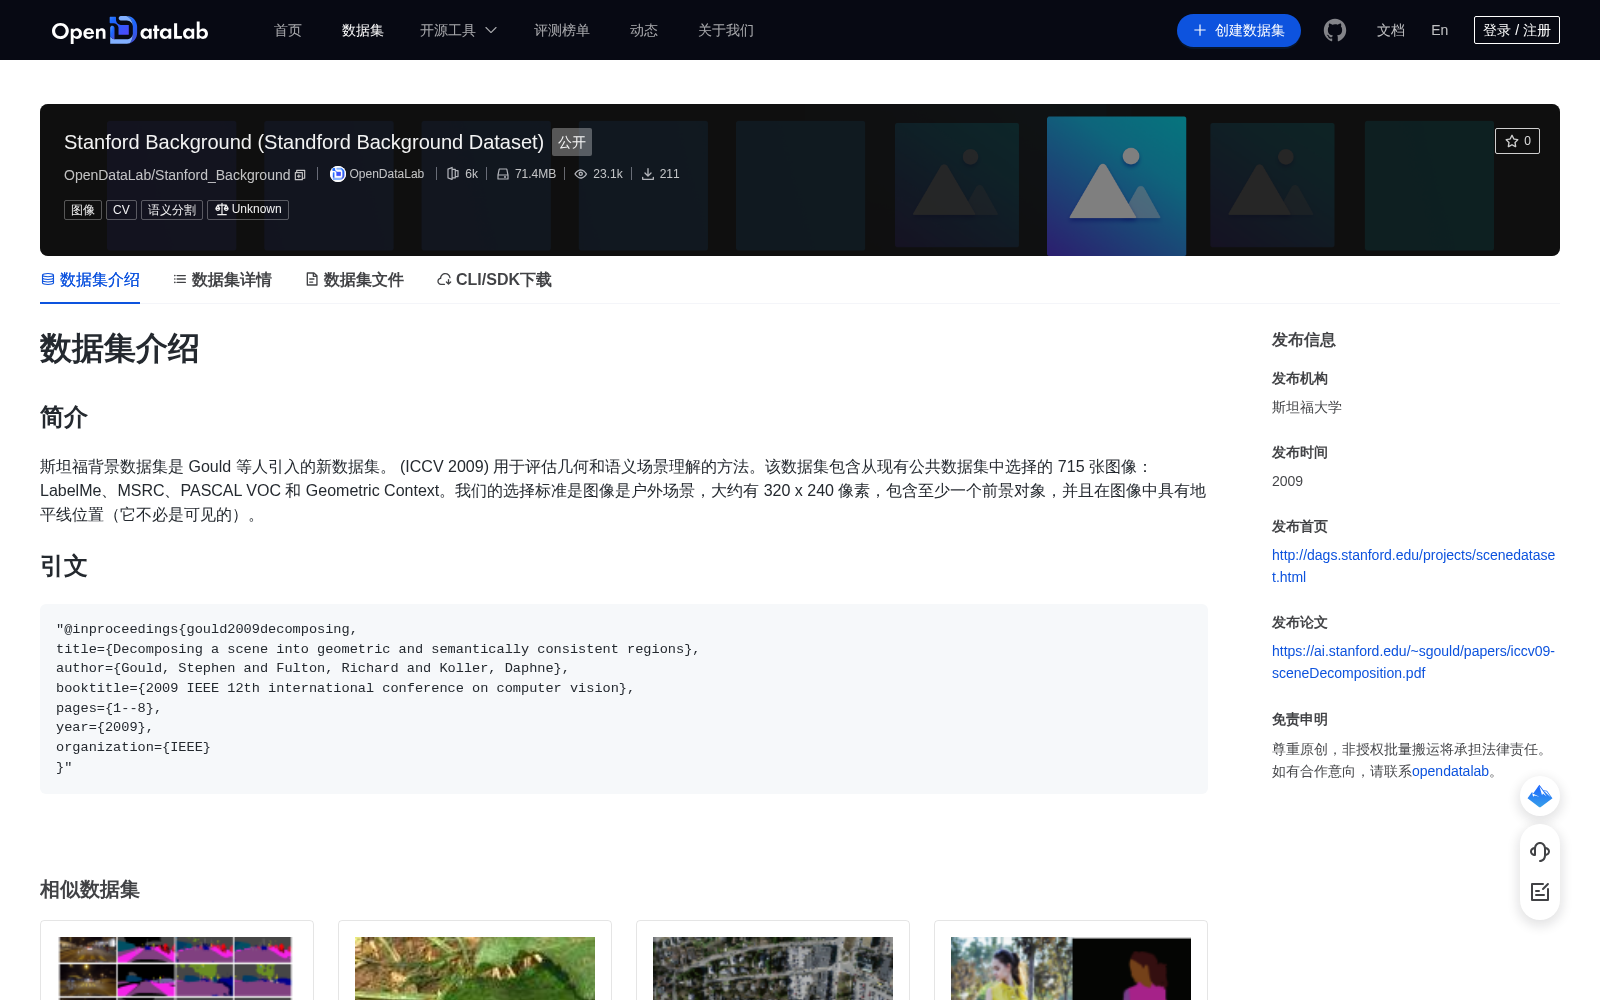Click the 语义分割 tag
Screen dimensions: 1600x1000
pyautogui.click(x=172, y=210)
